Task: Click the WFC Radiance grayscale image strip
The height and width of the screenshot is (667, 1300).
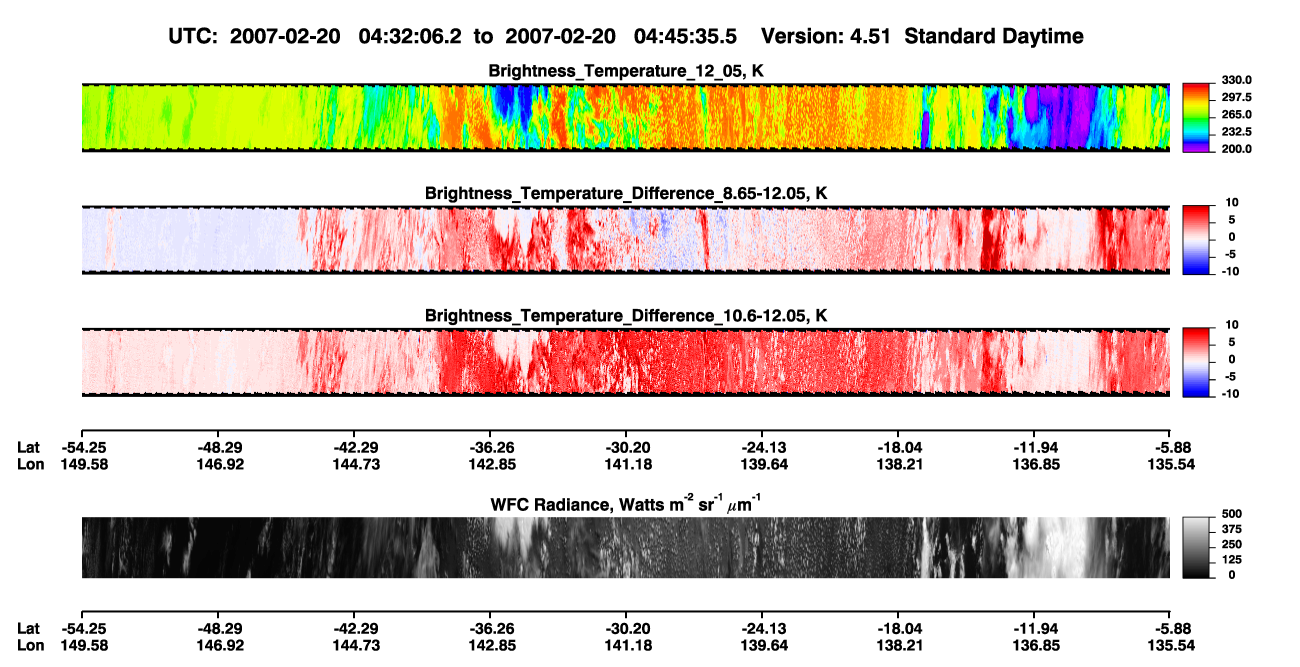Action: 625,548
